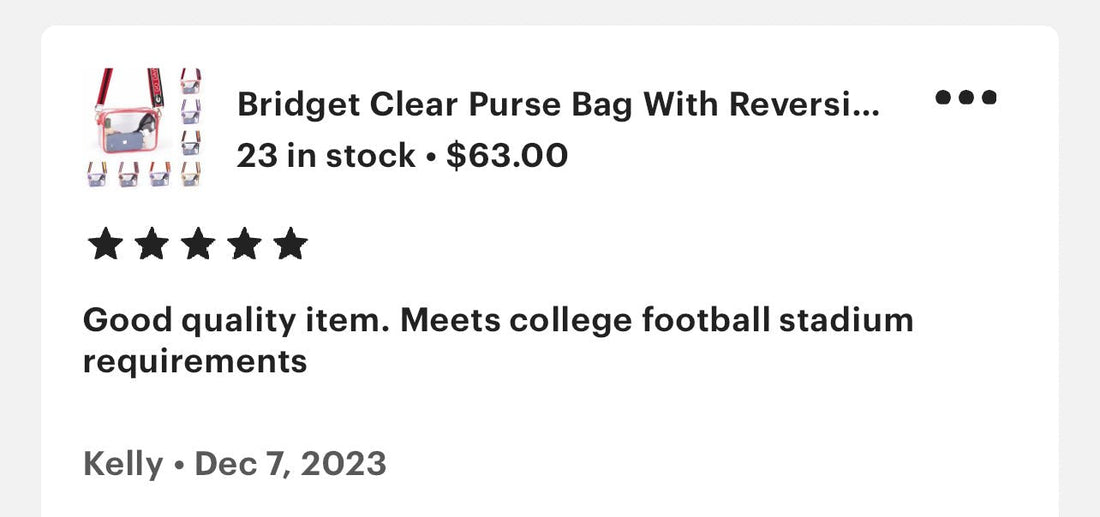Select the fourth rating star
The width and height of the screenshot is (1100, 517).
click(244, 243)
